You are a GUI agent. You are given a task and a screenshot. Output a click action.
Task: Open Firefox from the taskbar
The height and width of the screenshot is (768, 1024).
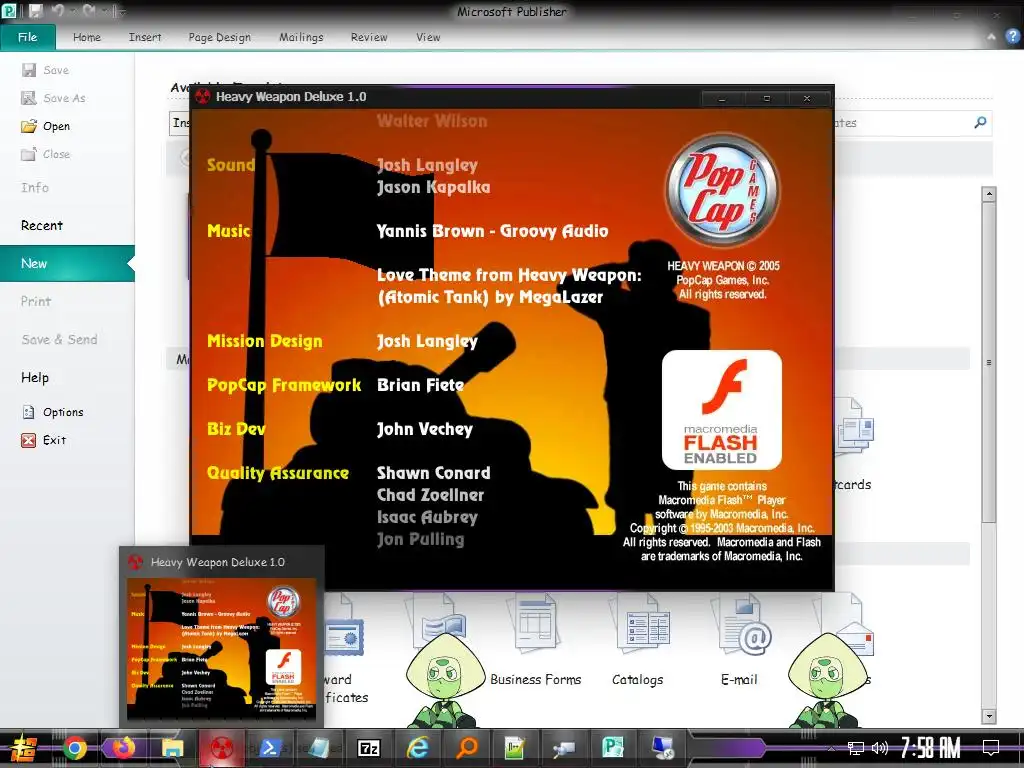(123, 748)
